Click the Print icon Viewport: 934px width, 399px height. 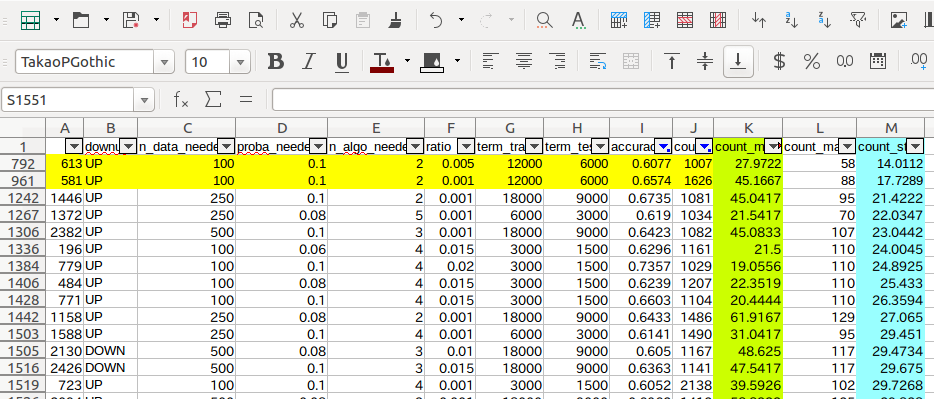point(223,20)
